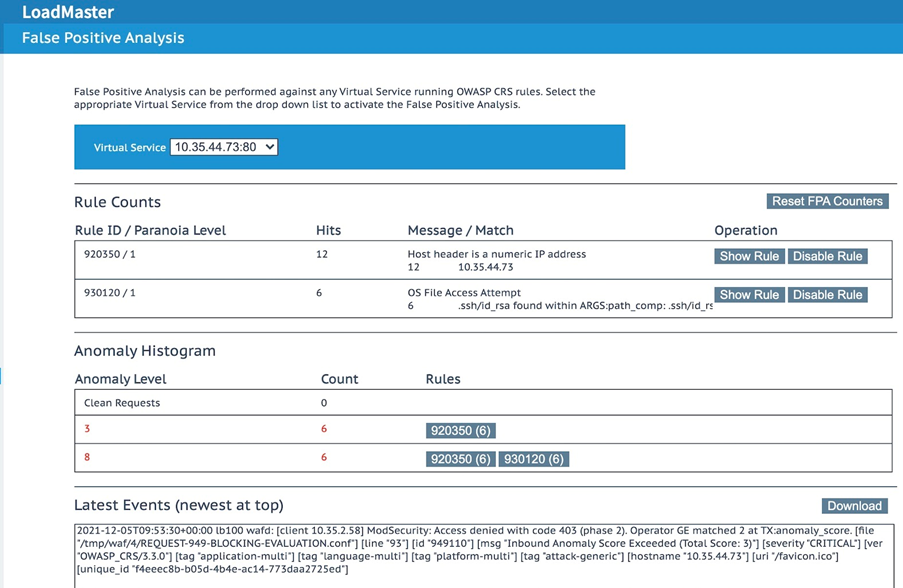Click the False Positive Analysis heading
Image resolution: width=903 pixels, height=588 pixels.
(x=103, y=38)
